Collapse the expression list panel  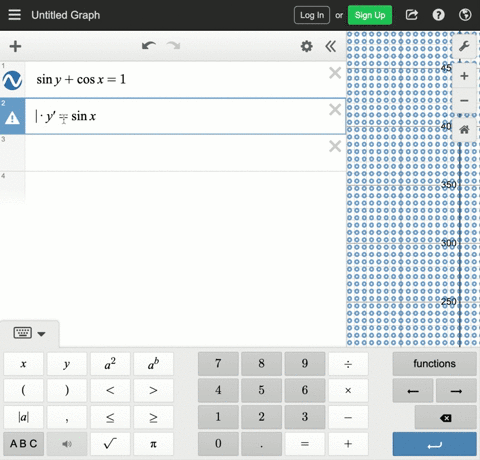pos(330,46)
